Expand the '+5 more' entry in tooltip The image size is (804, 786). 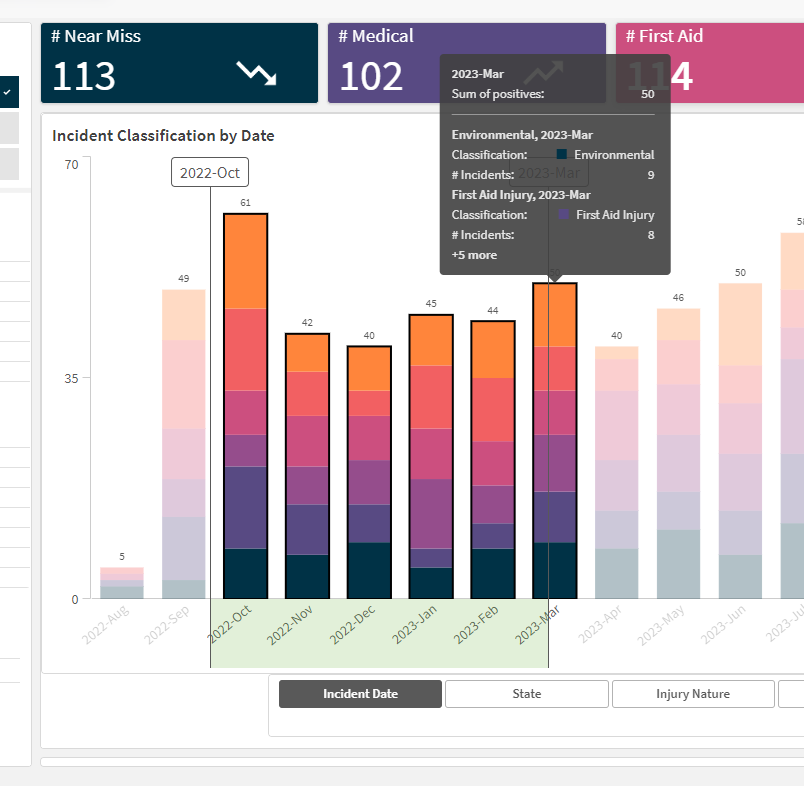pos(474,255)
